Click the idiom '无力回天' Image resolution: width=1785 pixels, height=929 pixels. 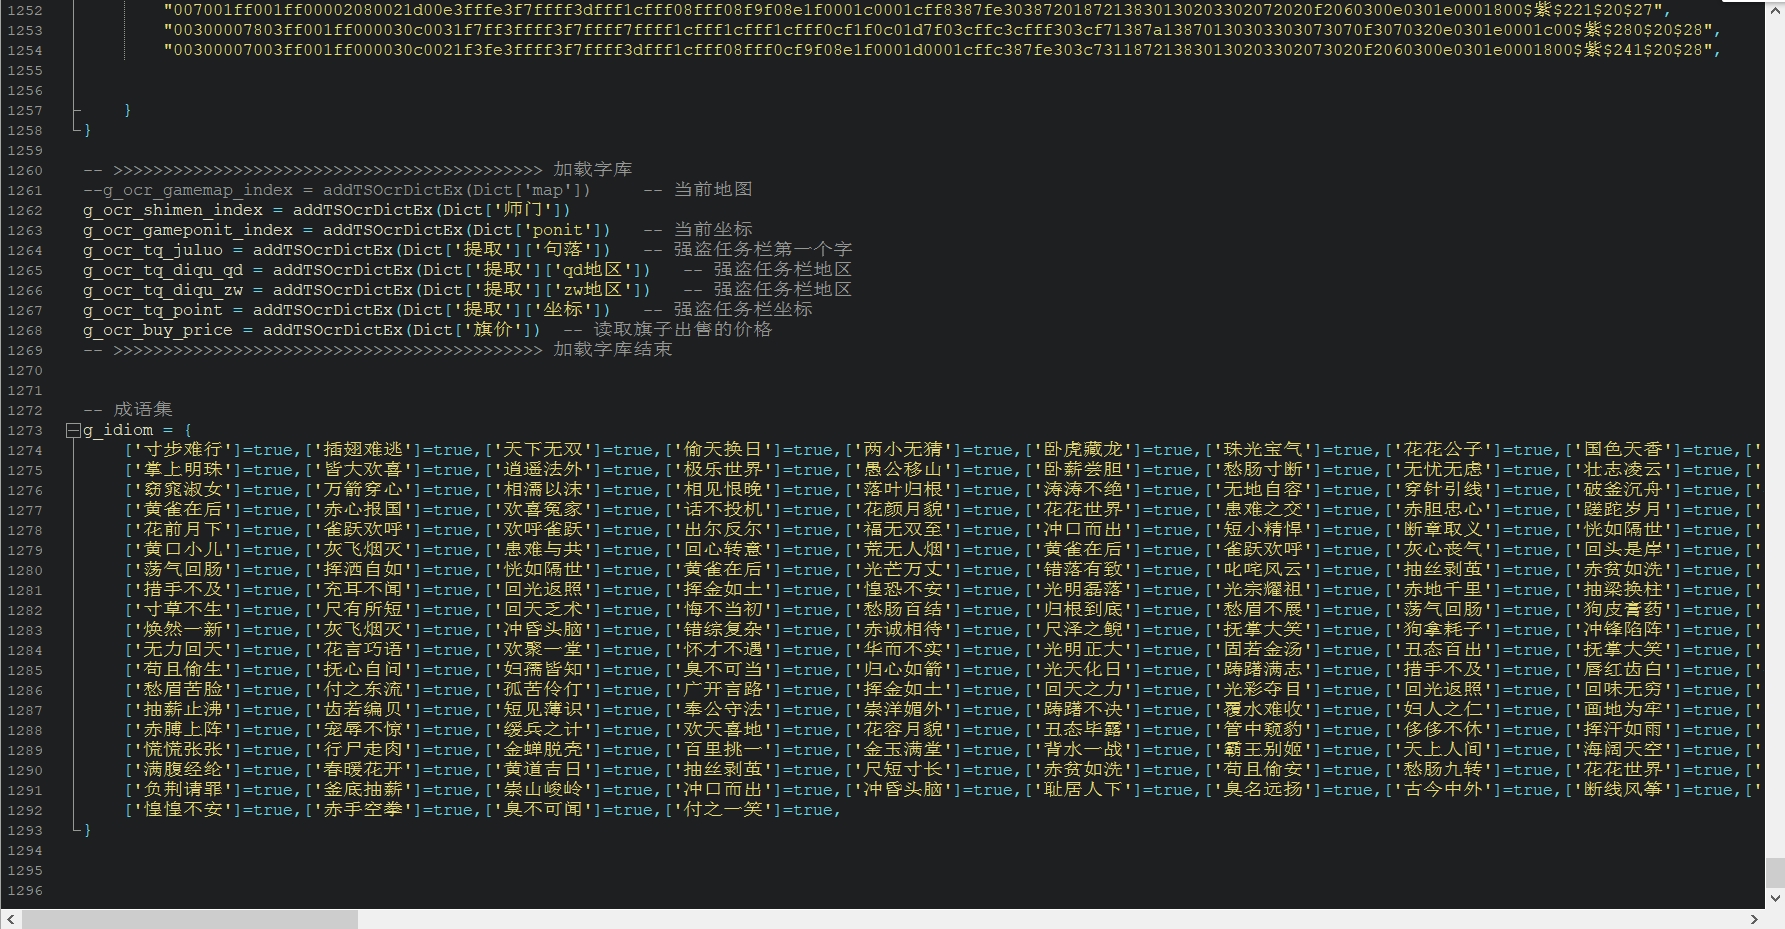(x=183, y=650)
